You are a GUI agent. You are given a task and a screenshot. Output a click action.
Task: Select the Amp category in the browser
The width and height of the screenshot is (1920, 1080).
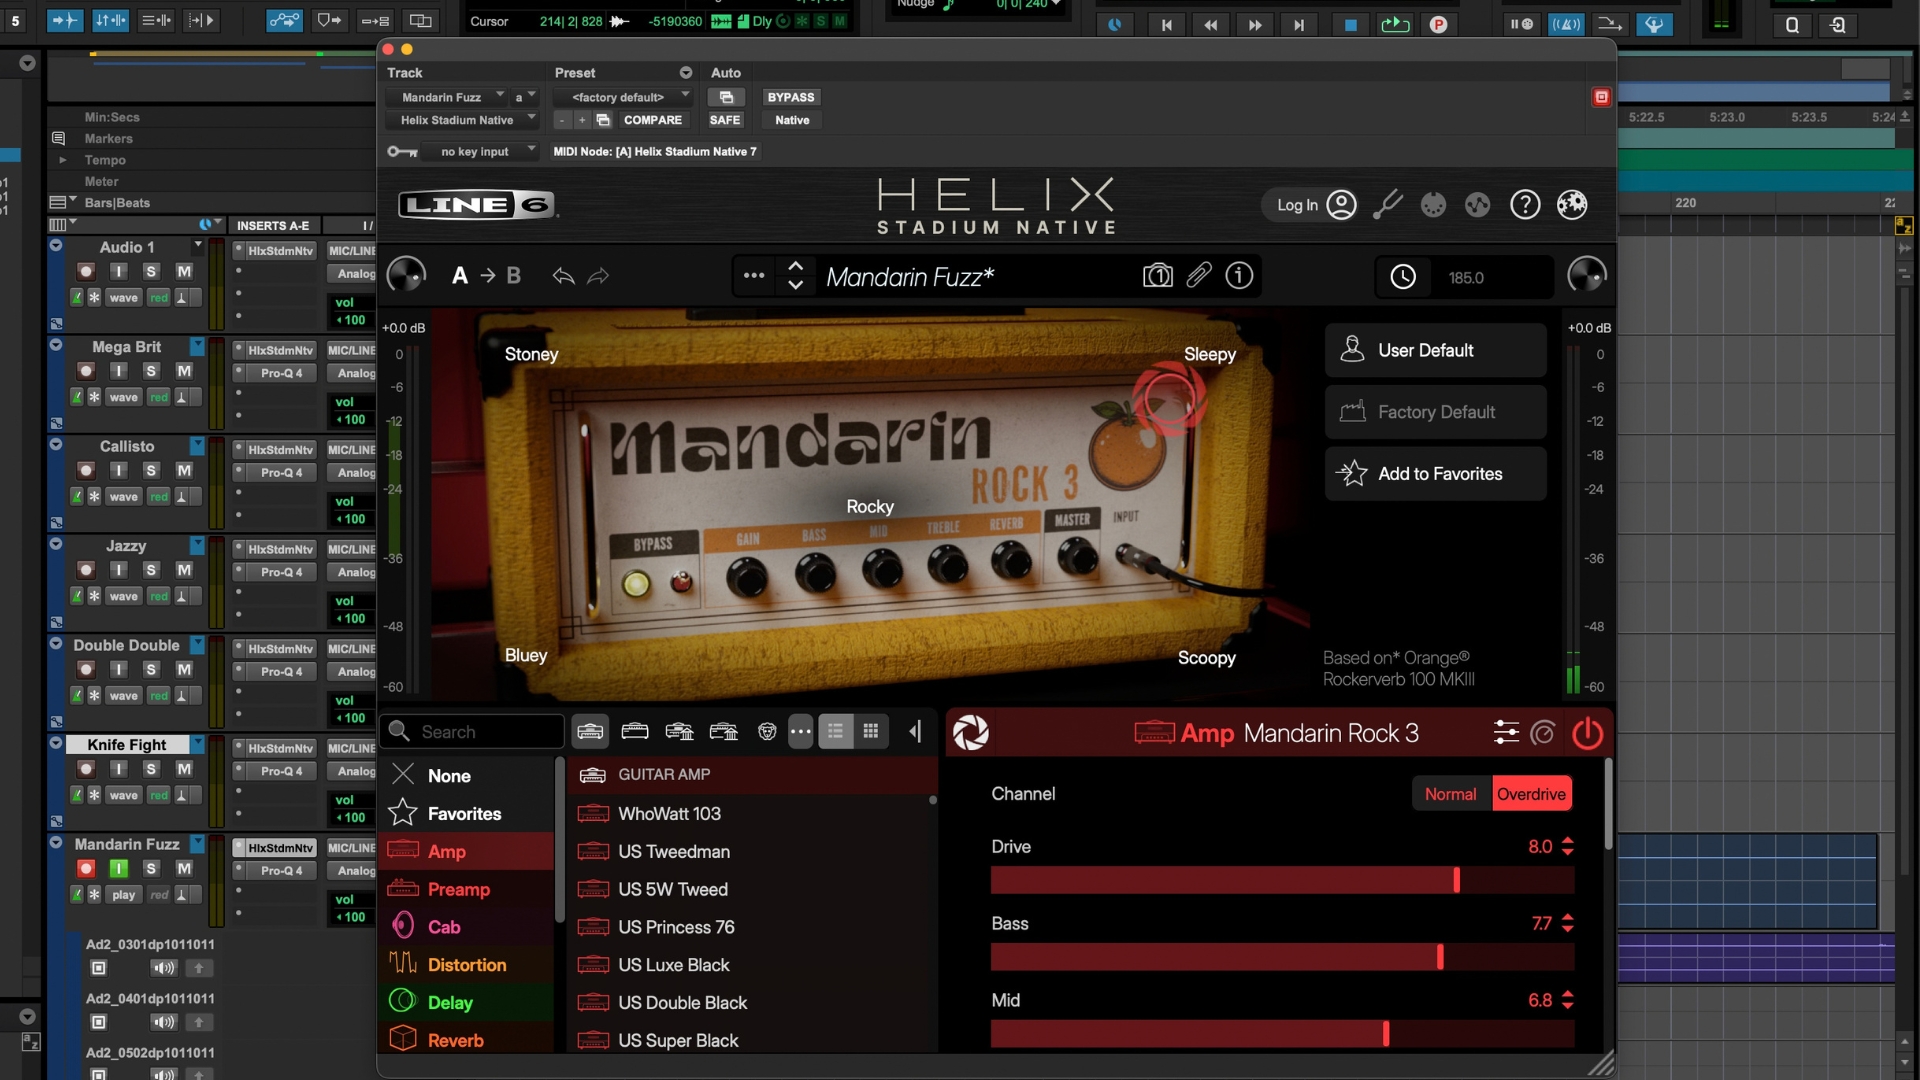click(467, 851)
